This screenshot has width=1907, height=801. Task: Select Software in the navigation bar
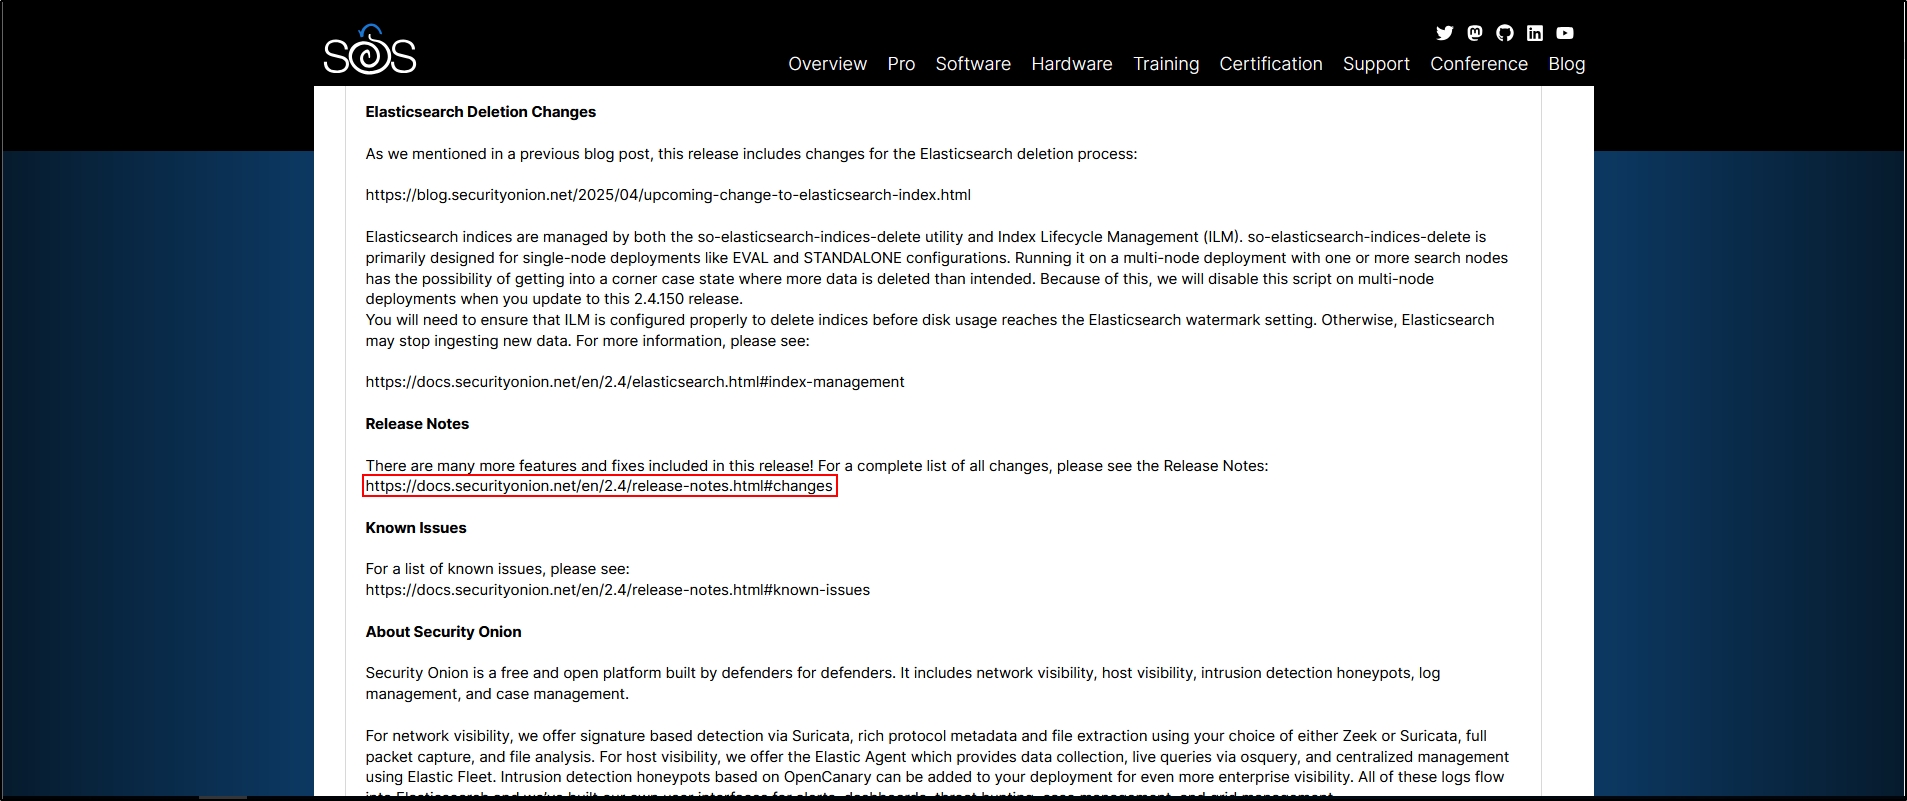972,64
